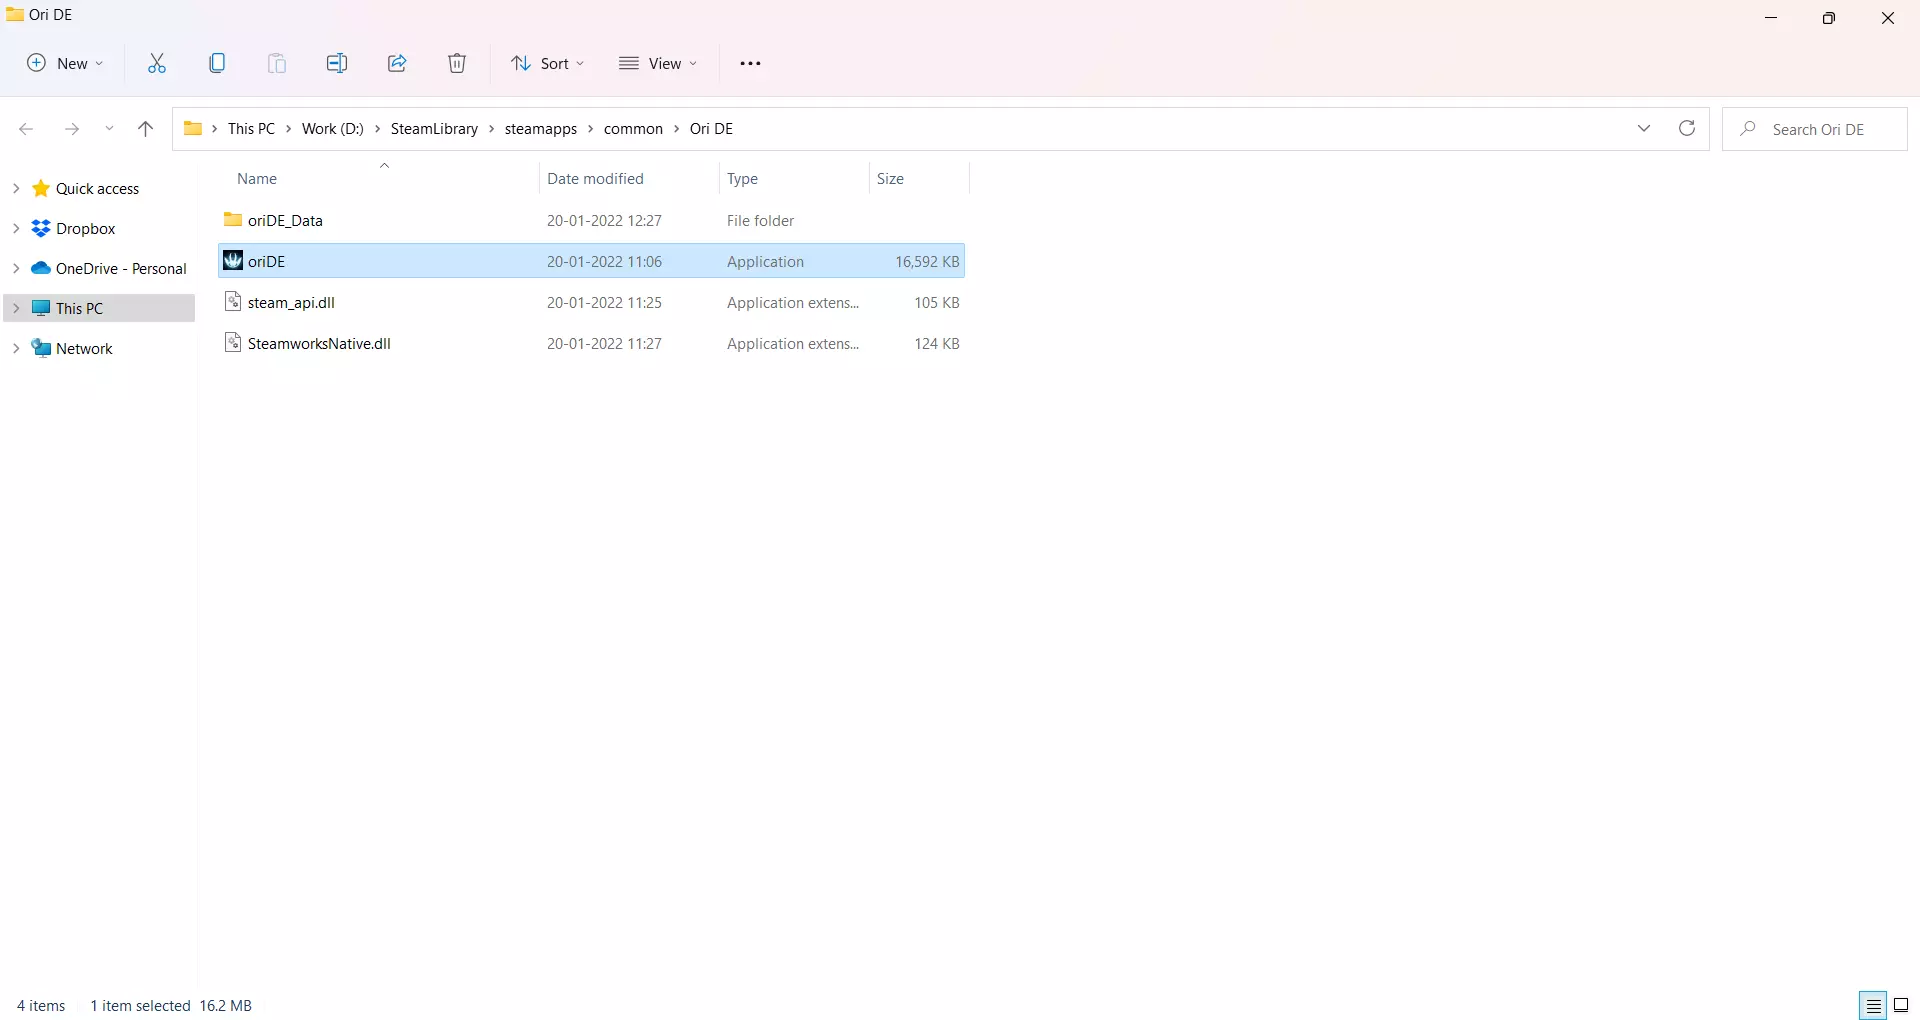This screenshot has height=1020, width=1920.
Task: Restore down the Ori DE window
Action: 1829,18
